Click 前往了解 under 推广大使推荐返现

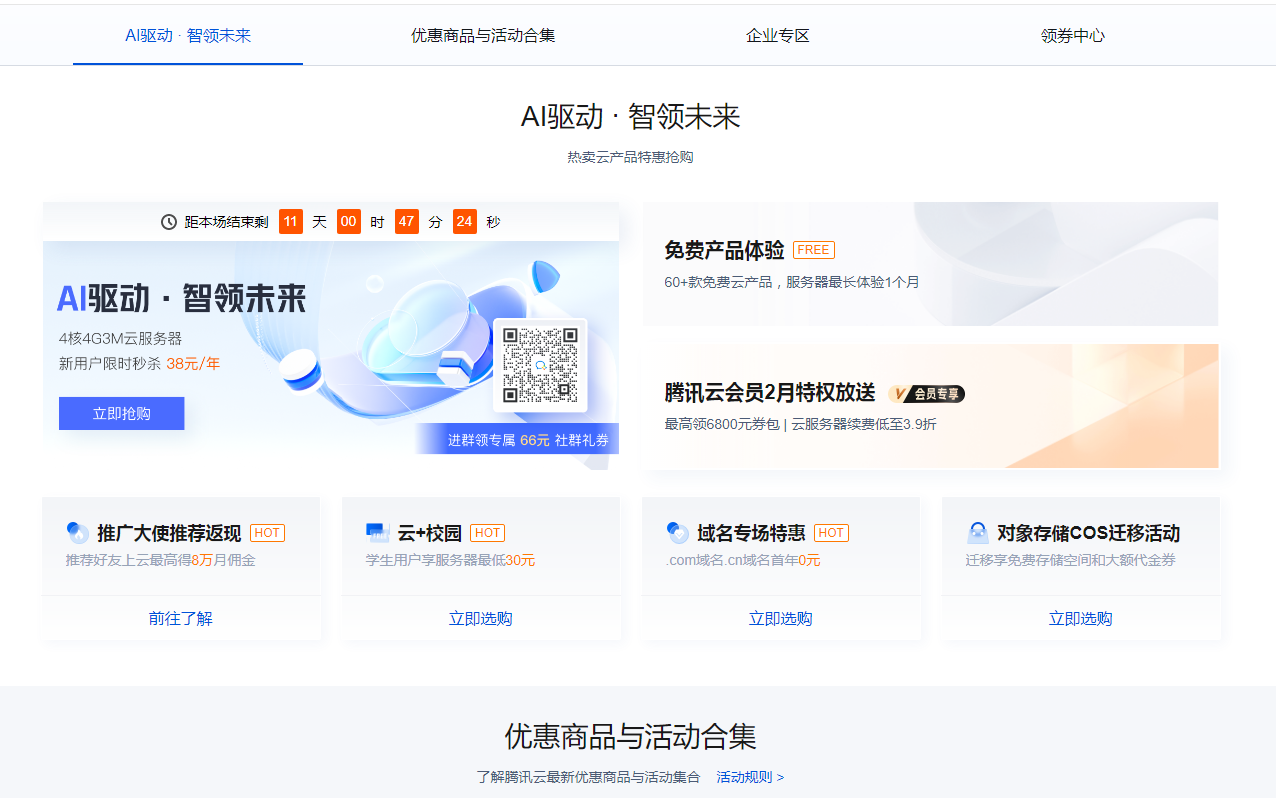click(x=181, y=619)
